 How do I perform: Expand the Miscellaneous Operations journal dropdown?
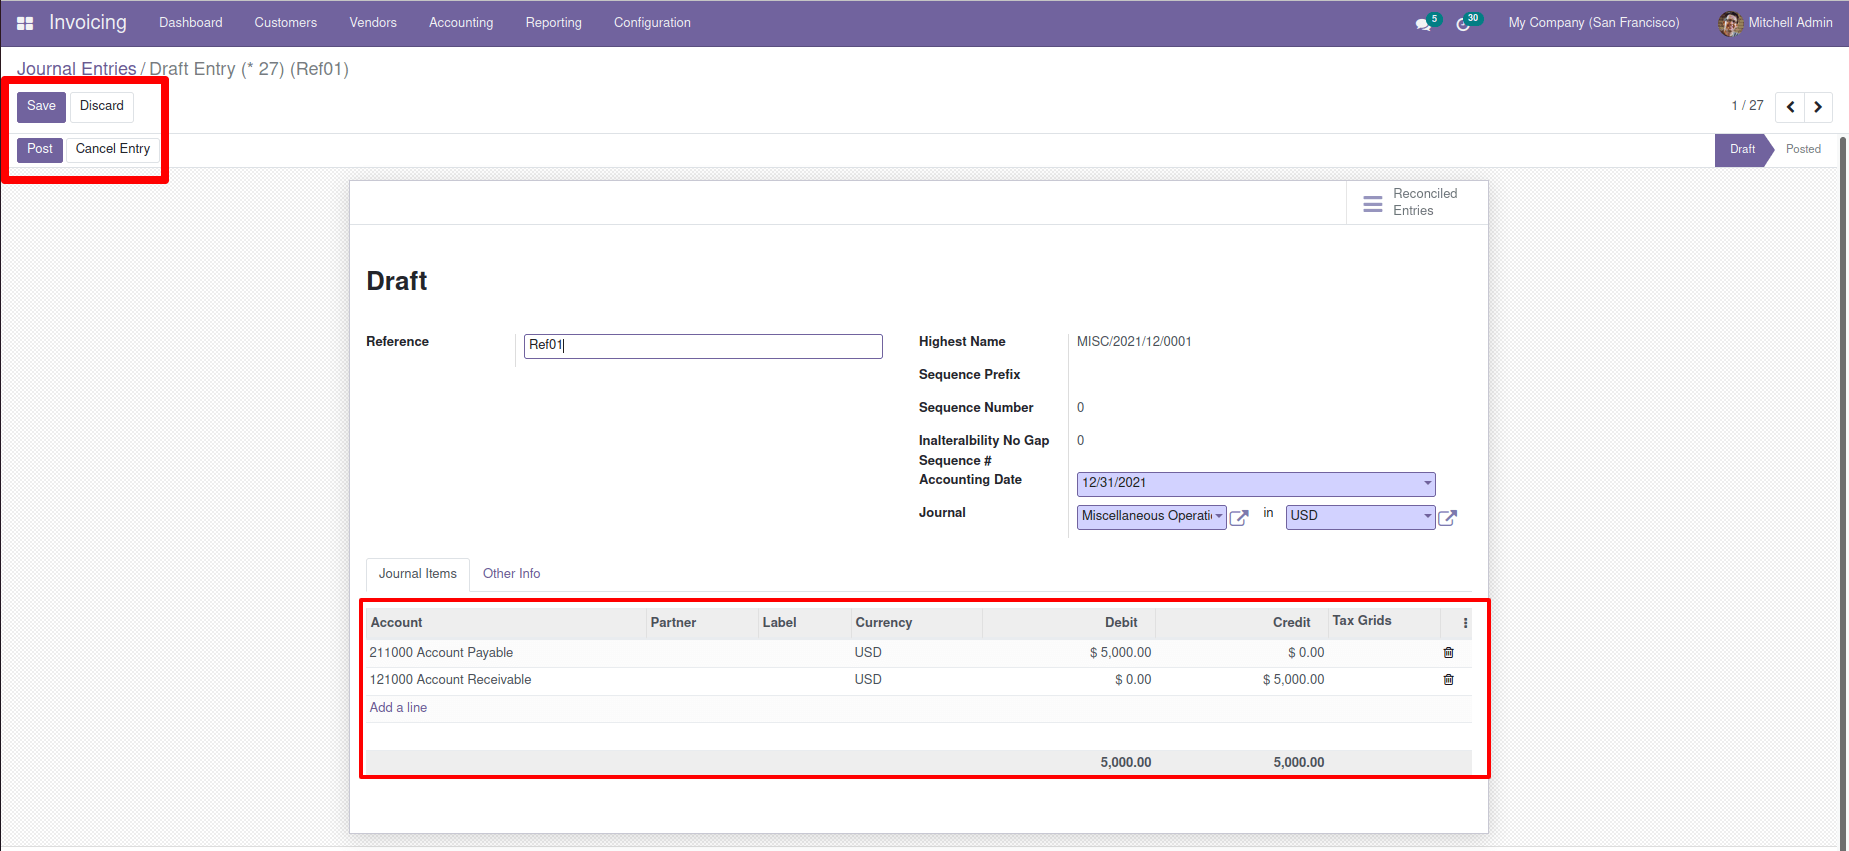(x=1219, y=517)
